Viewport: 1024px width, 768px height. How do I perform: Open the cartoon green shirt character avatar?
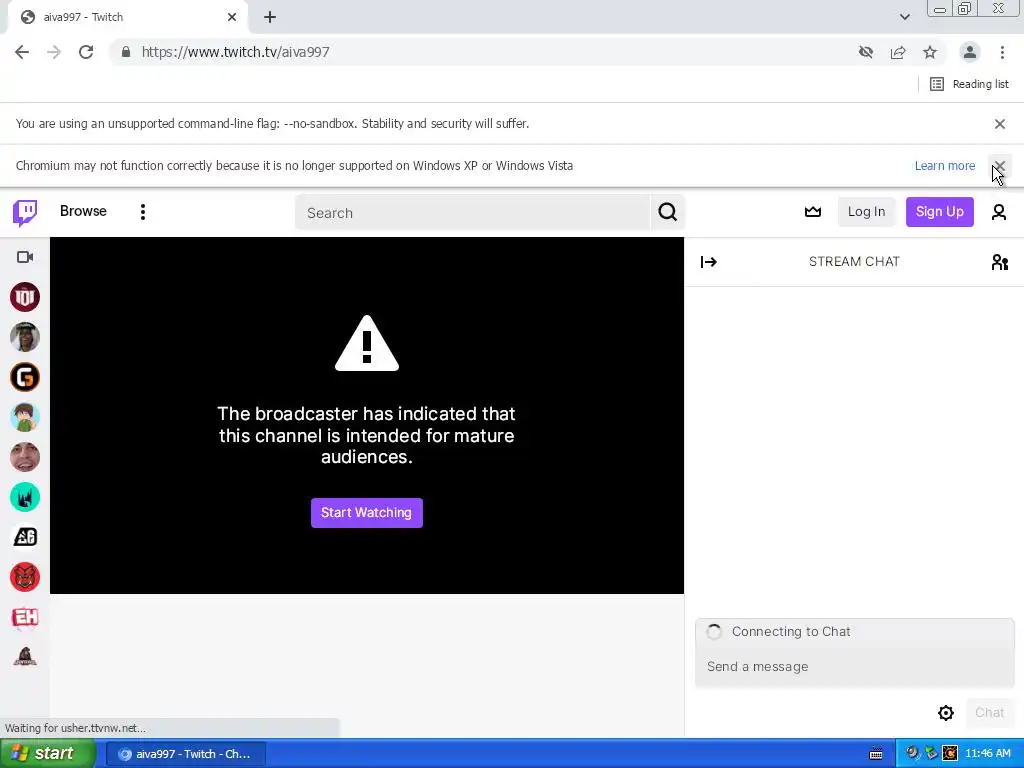(25, 417)
